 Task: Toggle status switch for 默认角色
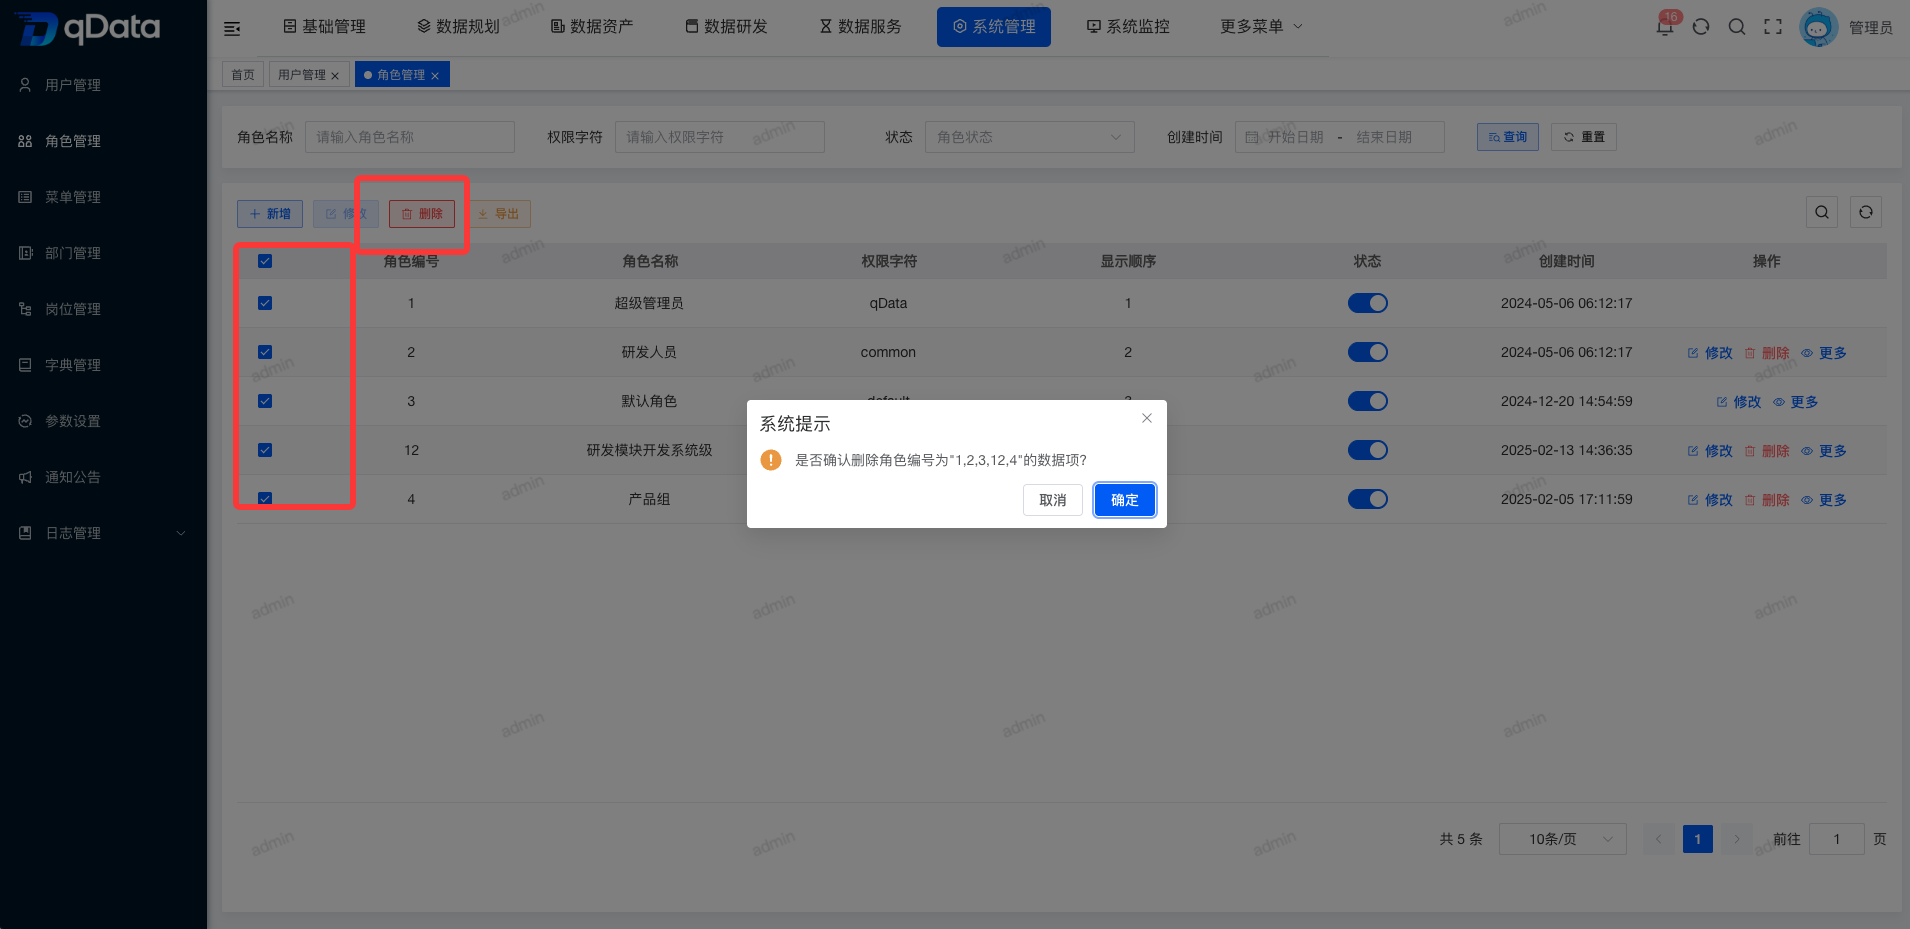(x=1367, y=401)
